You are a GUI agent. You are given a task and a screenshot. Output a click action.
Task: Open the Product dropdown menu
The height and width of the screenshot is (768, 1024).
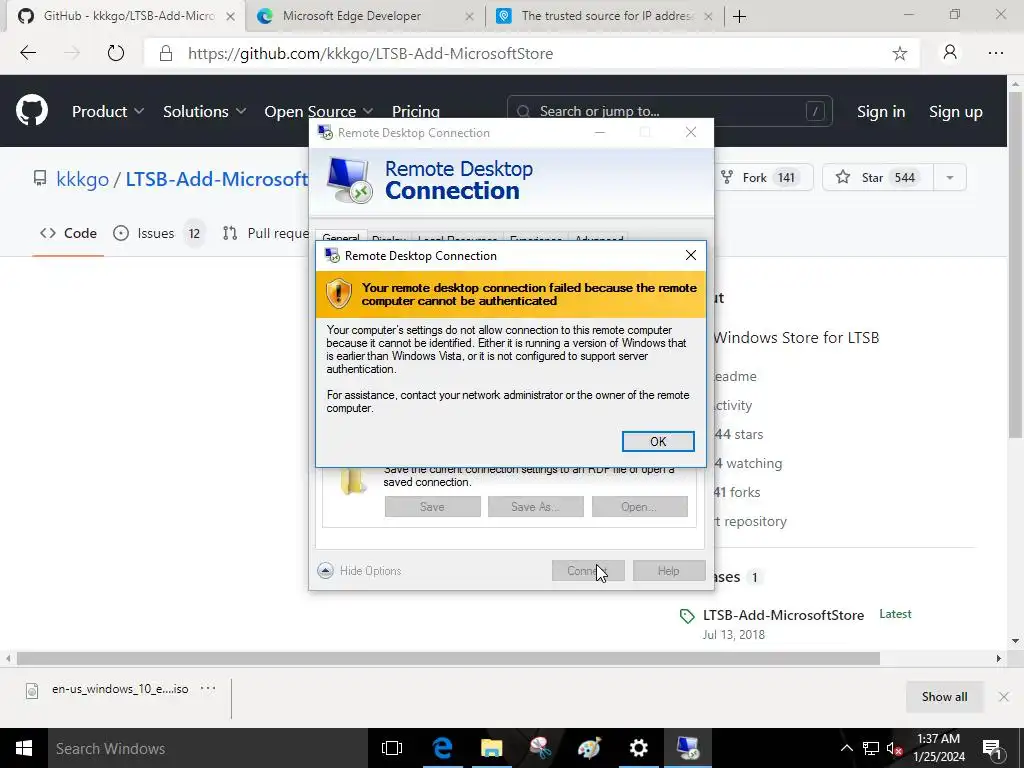coord(108,111)
